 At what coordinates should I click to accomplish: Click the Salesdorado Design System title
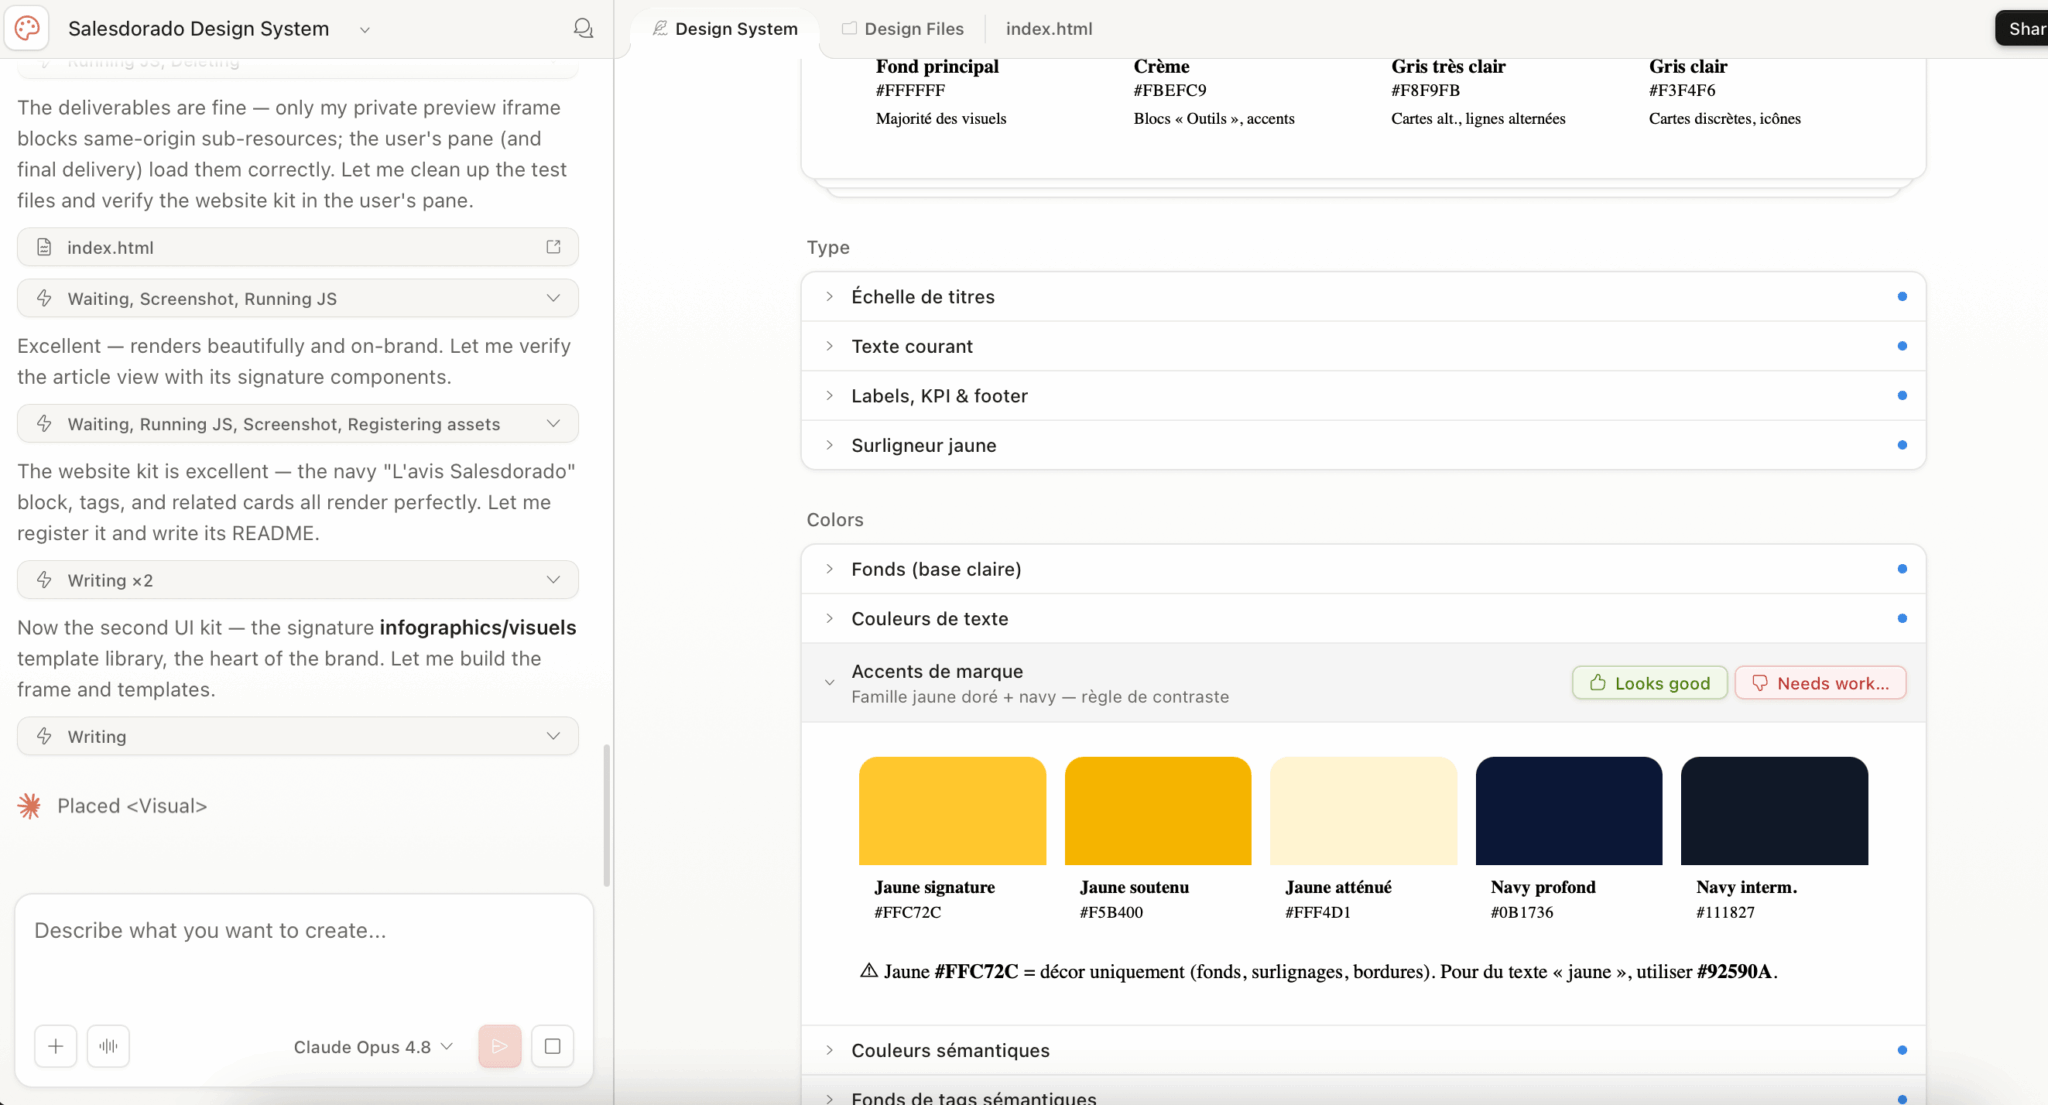tap(198, 29)
